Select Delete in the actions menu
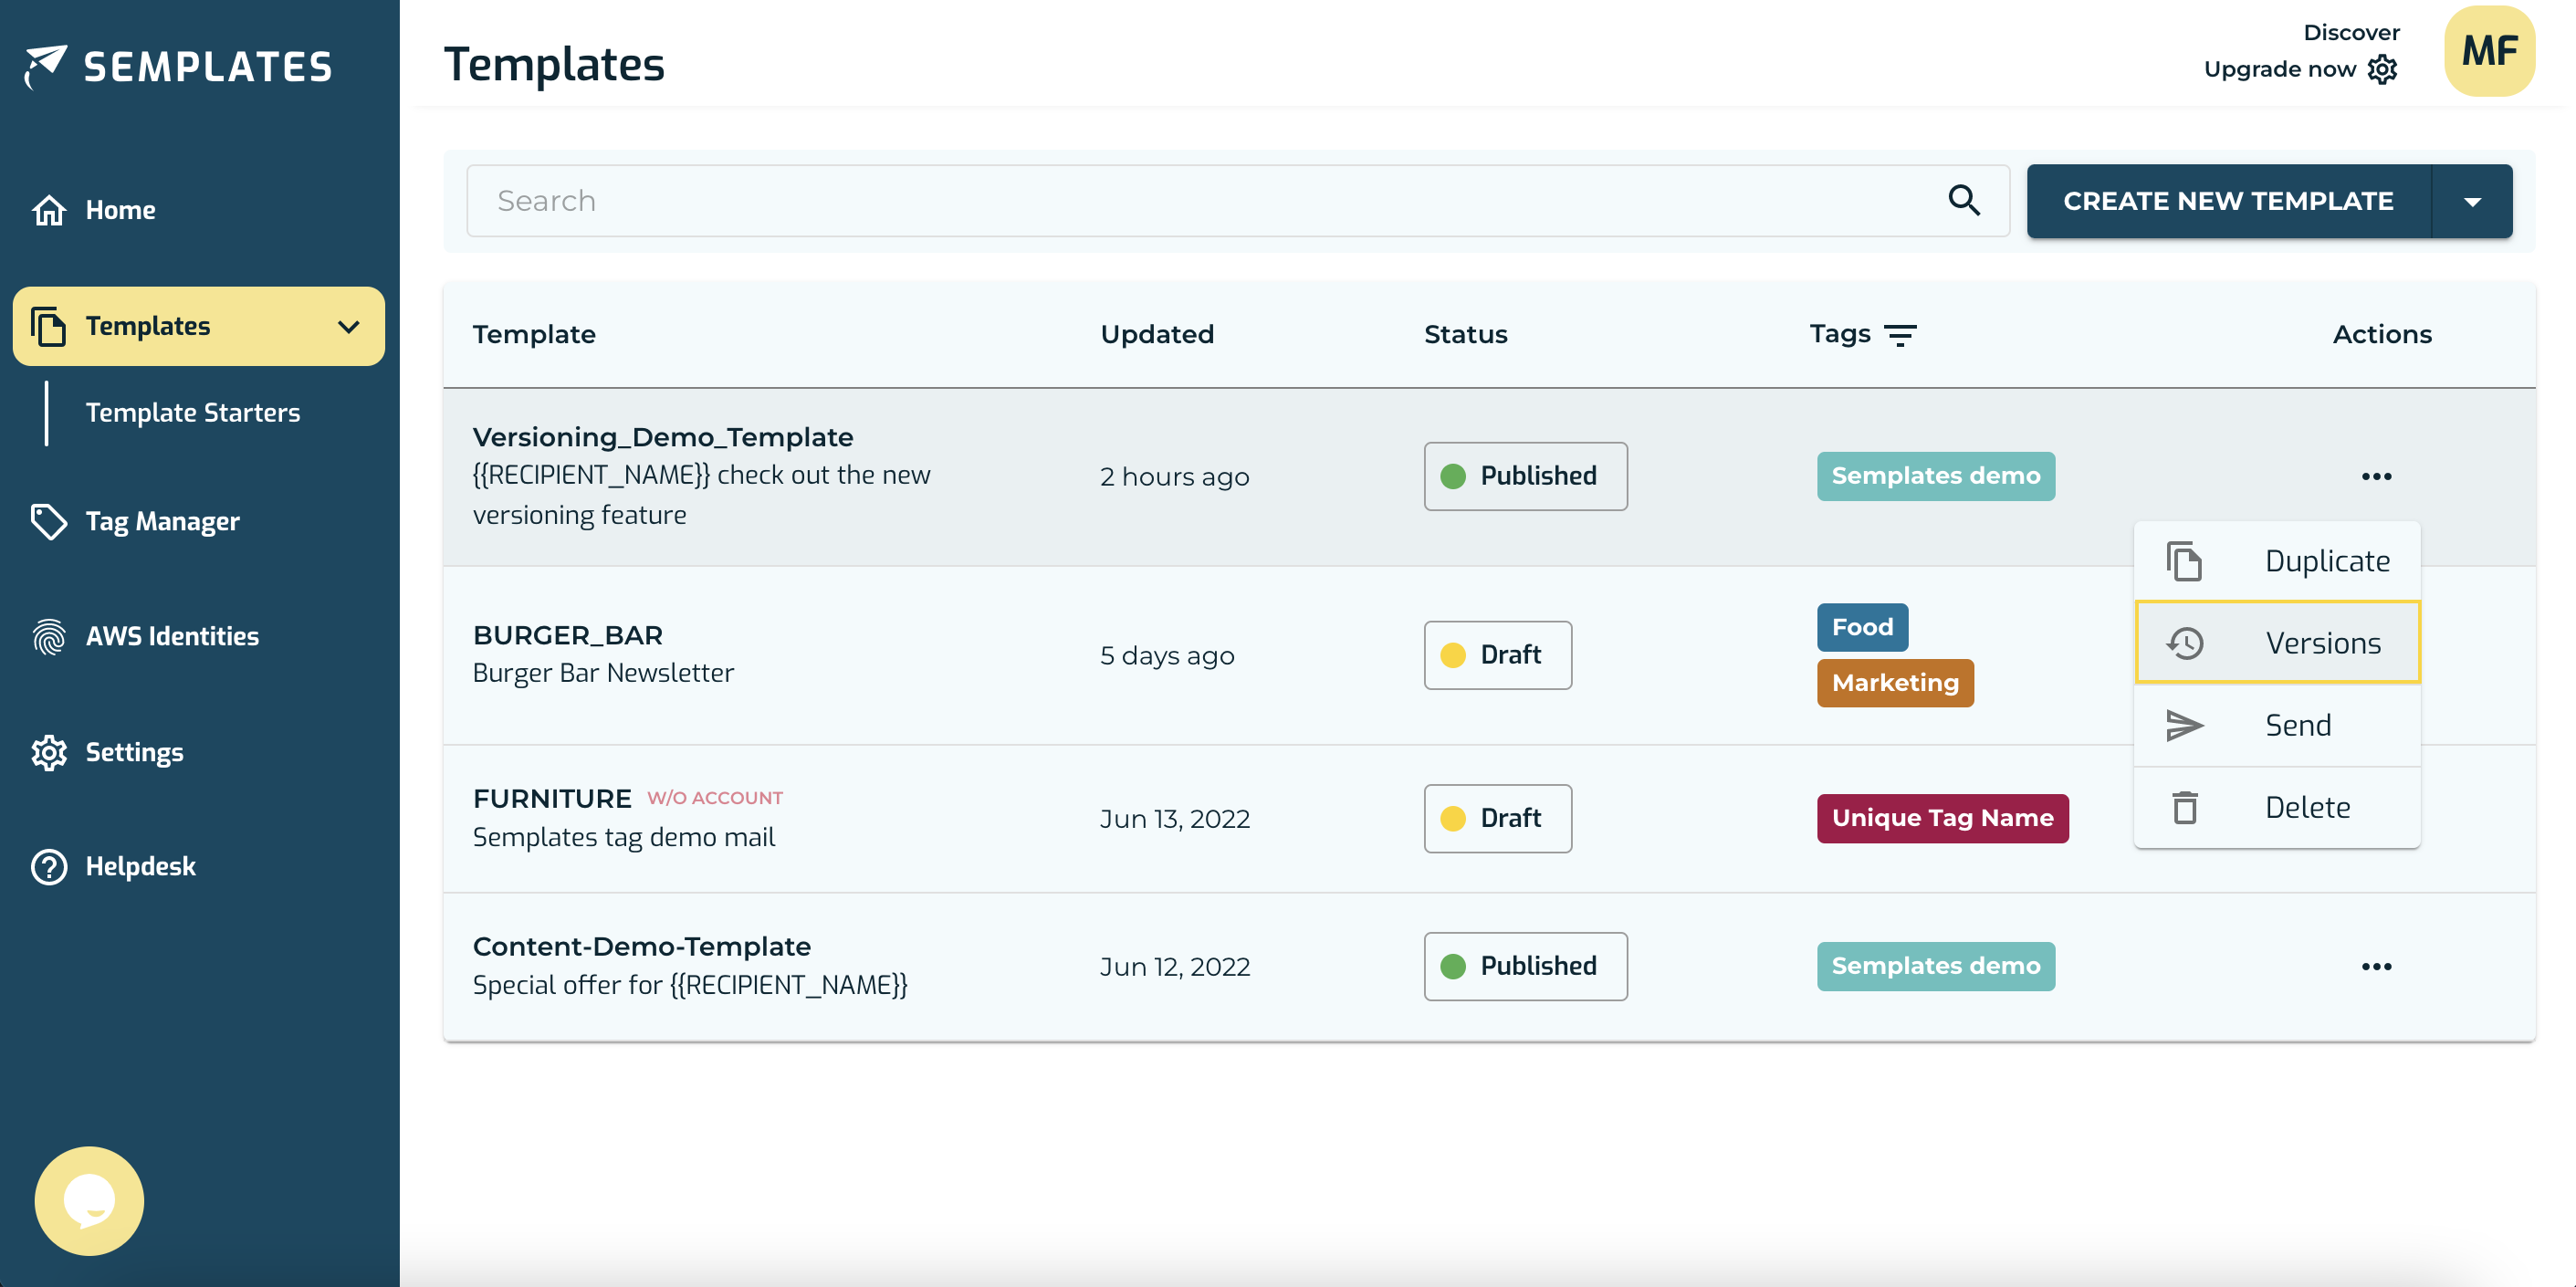 pos(2277,807)
